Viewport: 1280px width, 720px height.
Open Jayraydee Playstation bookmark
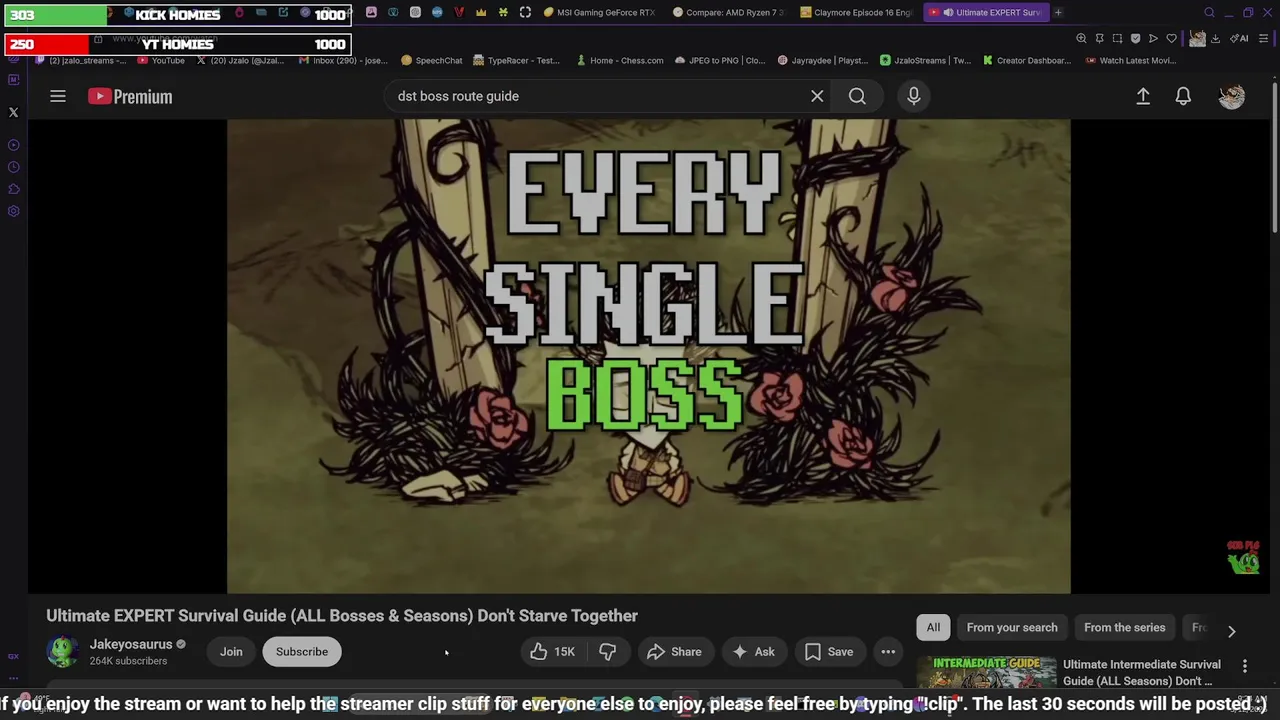click(822, 60)
